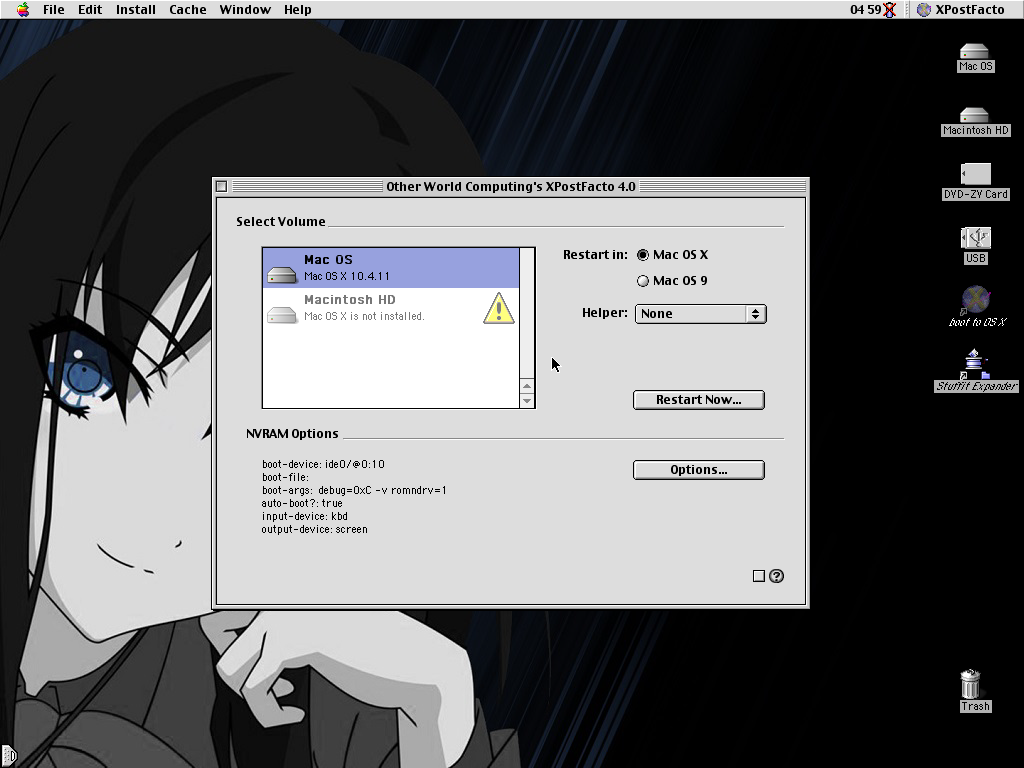Screen dimensions: 1024x768
Task: Open the File menu
Action: tap(54, 9)
